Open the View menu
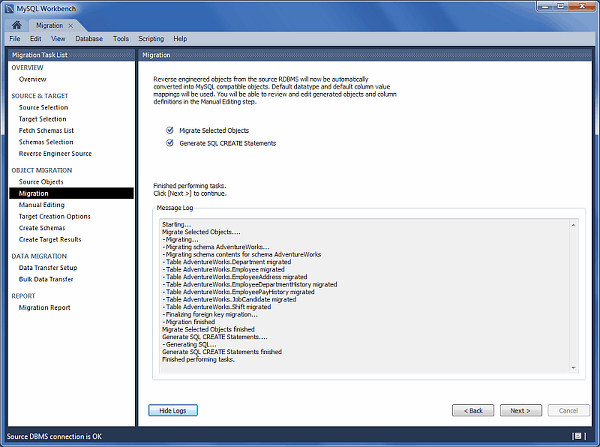This screenshot has width=600, height=447. coord(58,39)
